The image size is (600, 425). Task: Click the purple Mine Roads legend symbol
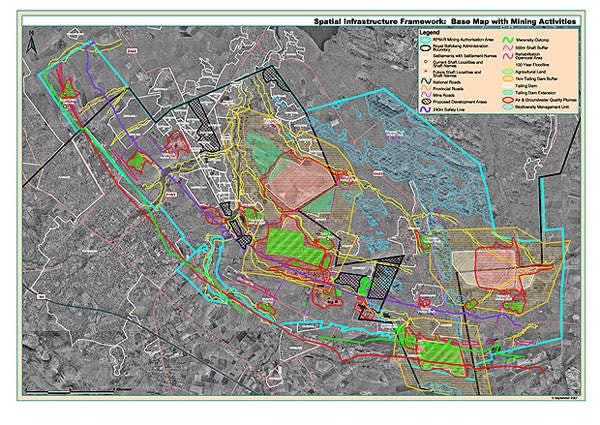point(426,94)
